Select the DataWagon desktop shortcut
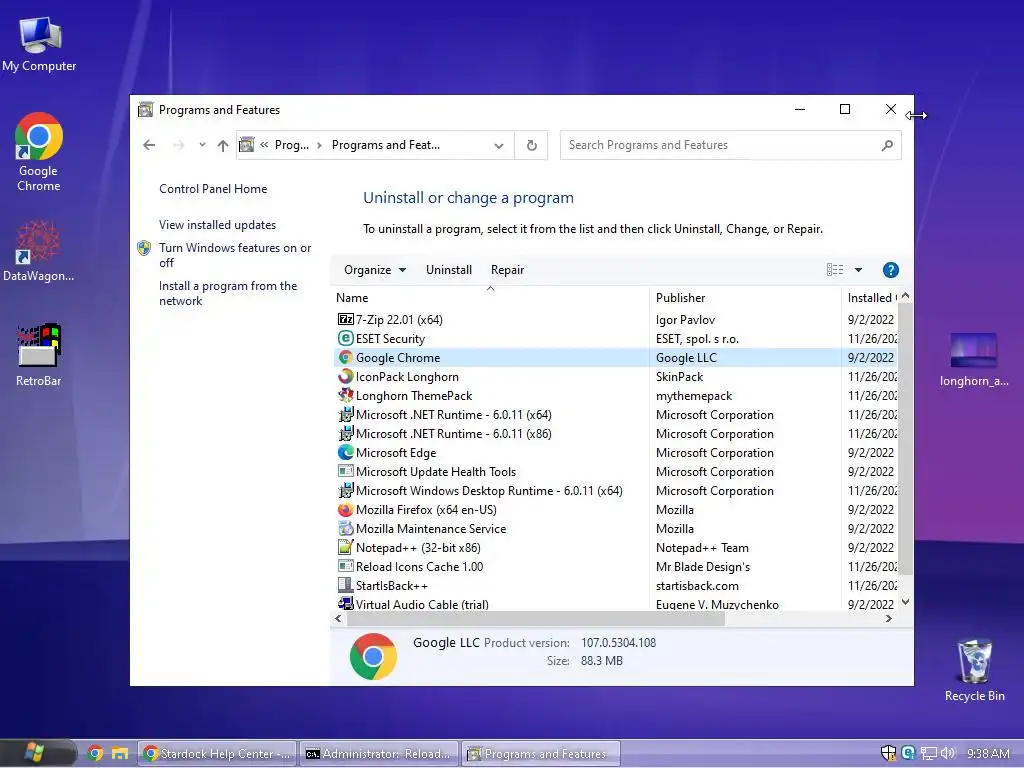 point(39,251)
